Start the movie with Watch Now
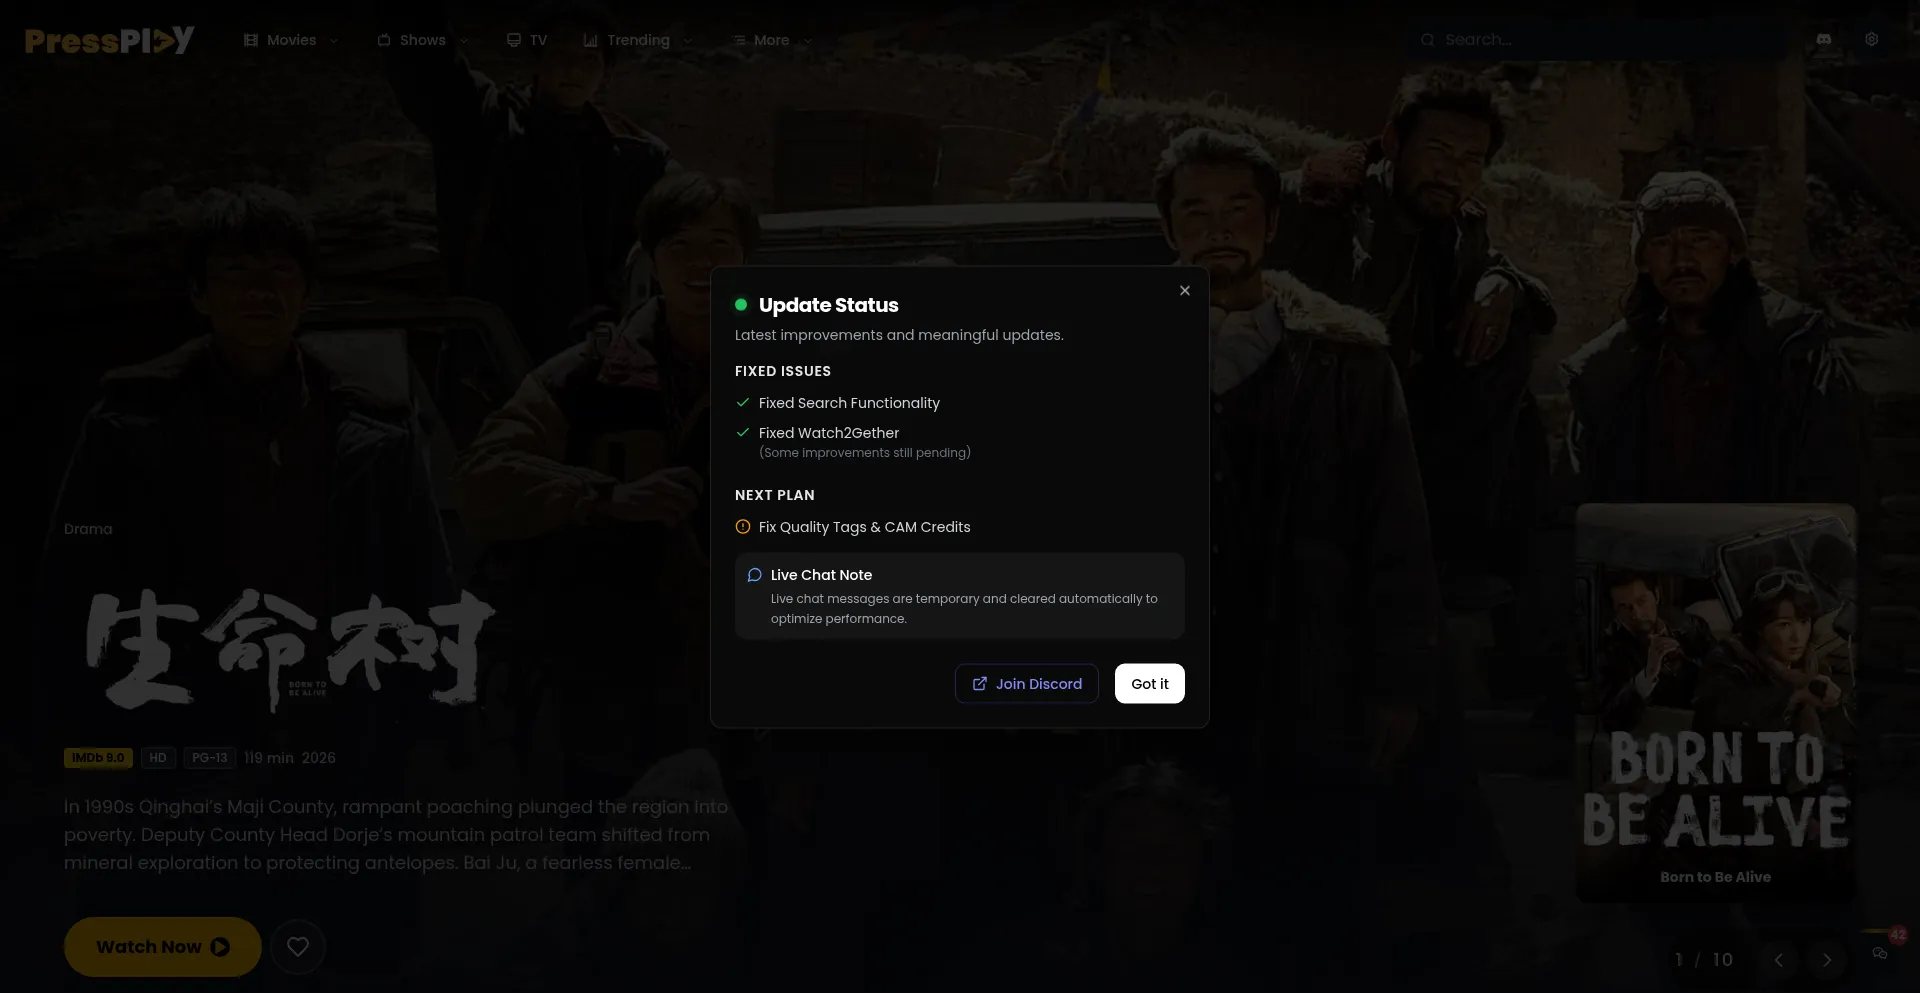 pos(163,947)
